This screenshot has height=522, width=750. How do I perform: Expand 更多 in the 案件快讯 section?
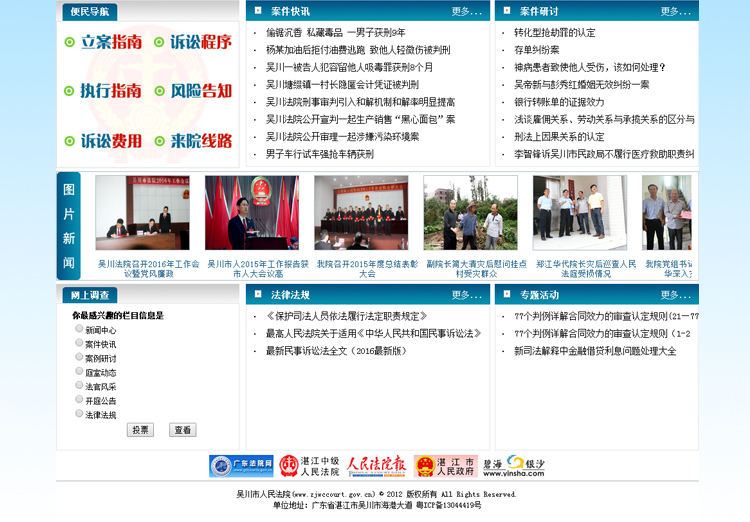[x=466, y=12]
